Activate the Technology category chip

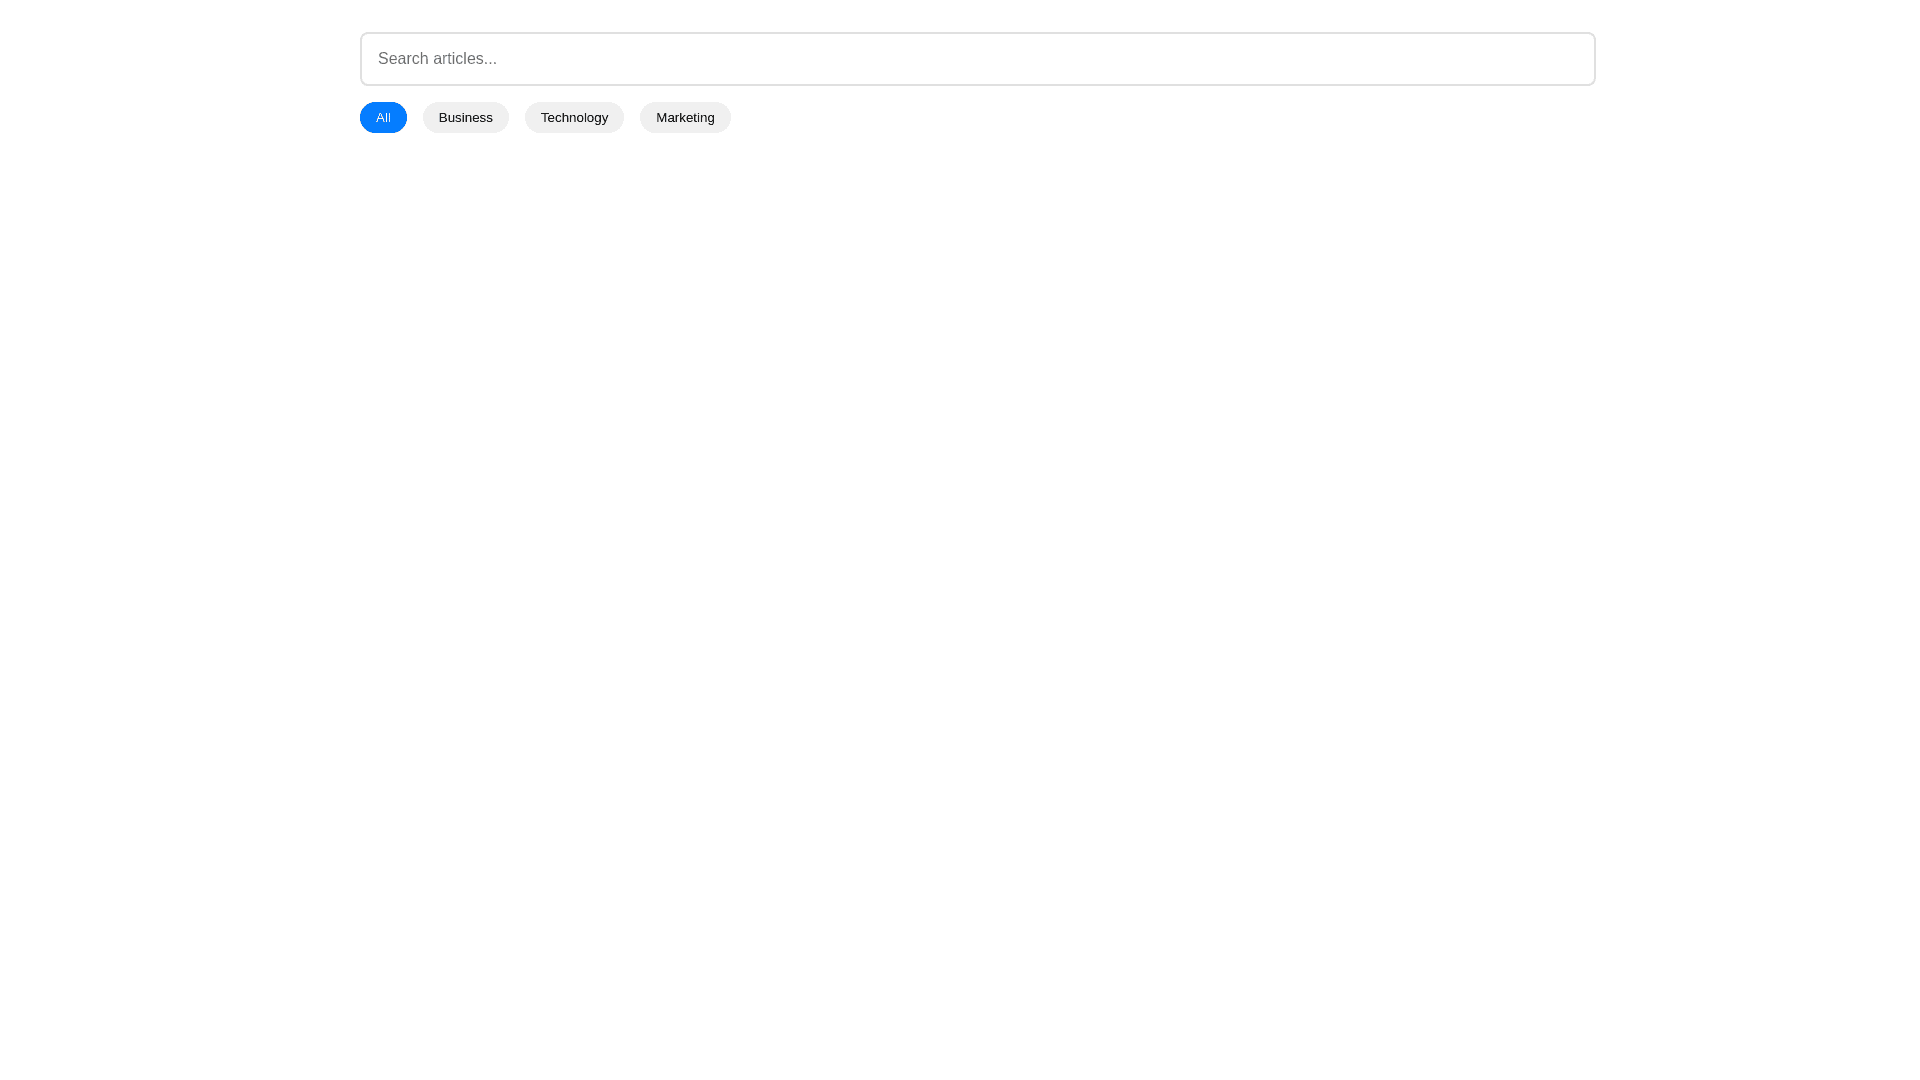point(574,118)
